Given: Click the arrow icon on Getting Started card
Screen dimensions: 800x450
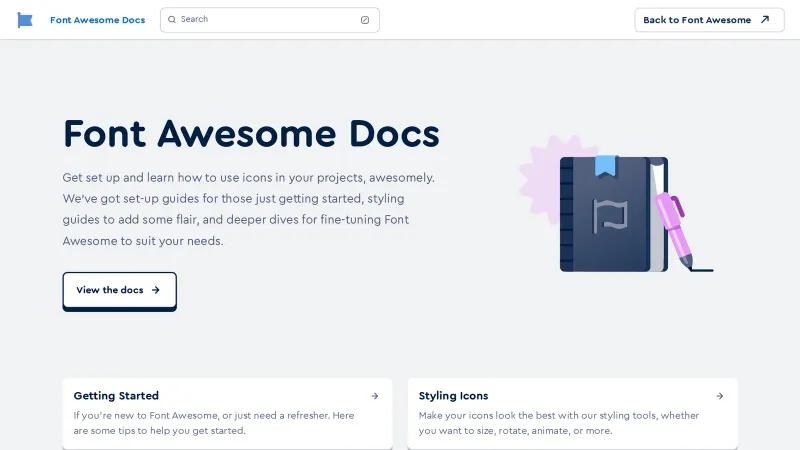Looking at the screenshot, I should [375, 396].
